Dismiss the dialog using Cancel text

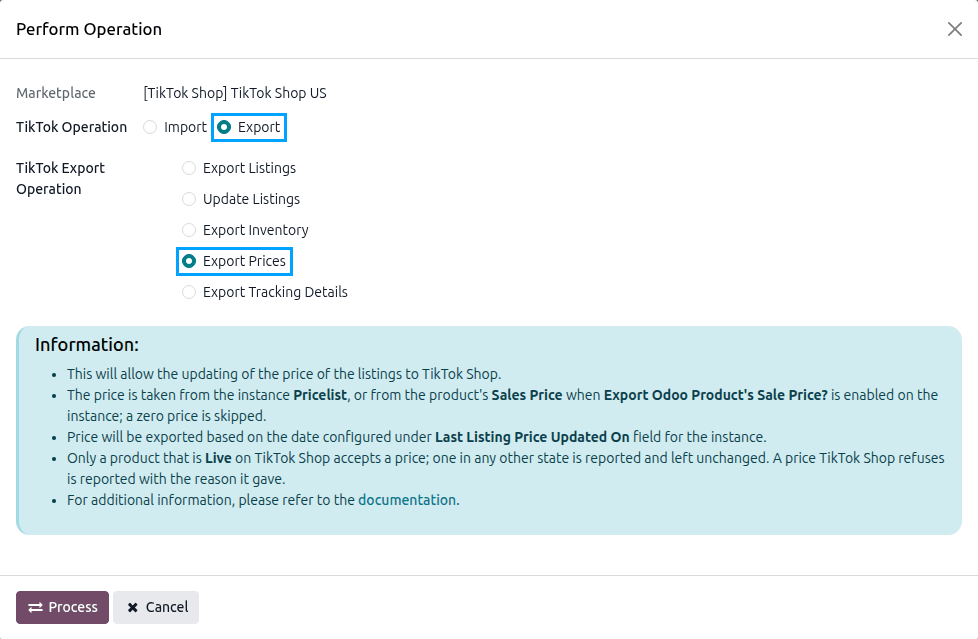pyautogui.click(x=167, y=607)
